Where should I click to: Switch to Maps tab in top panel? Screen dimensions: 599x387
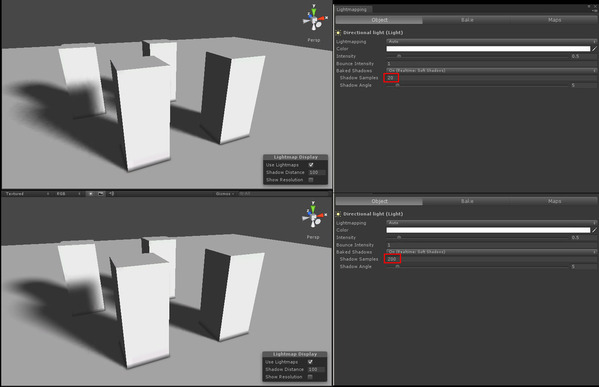tap(554, 20)
